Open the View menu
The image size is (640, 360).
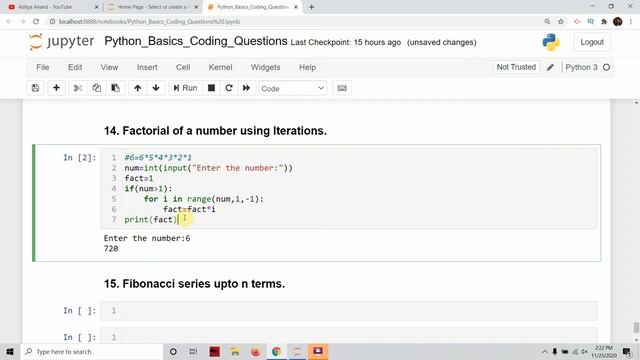point(109,67)
